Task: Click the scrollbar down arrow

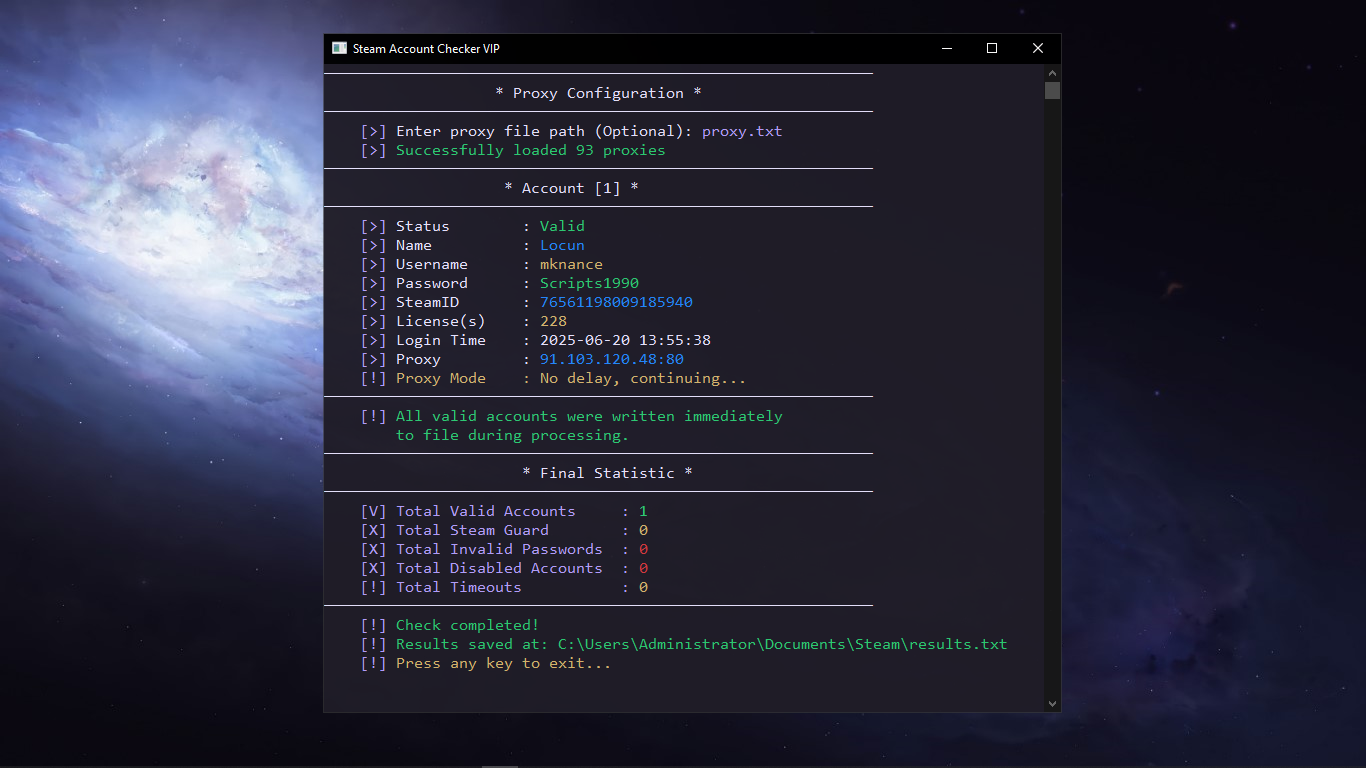Action: (1052, 703)
